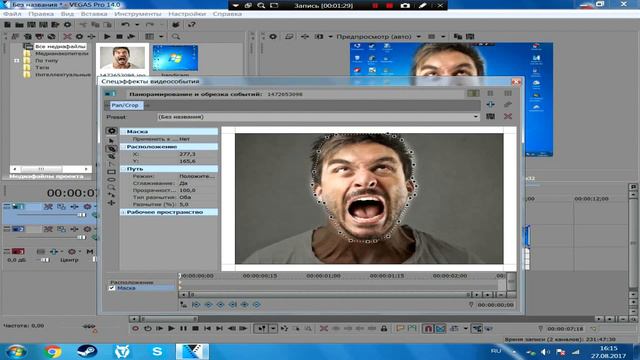Expand the Рабочее пространство property group
640x360 pixels.
pyautogui.click(x=123, y=212)
